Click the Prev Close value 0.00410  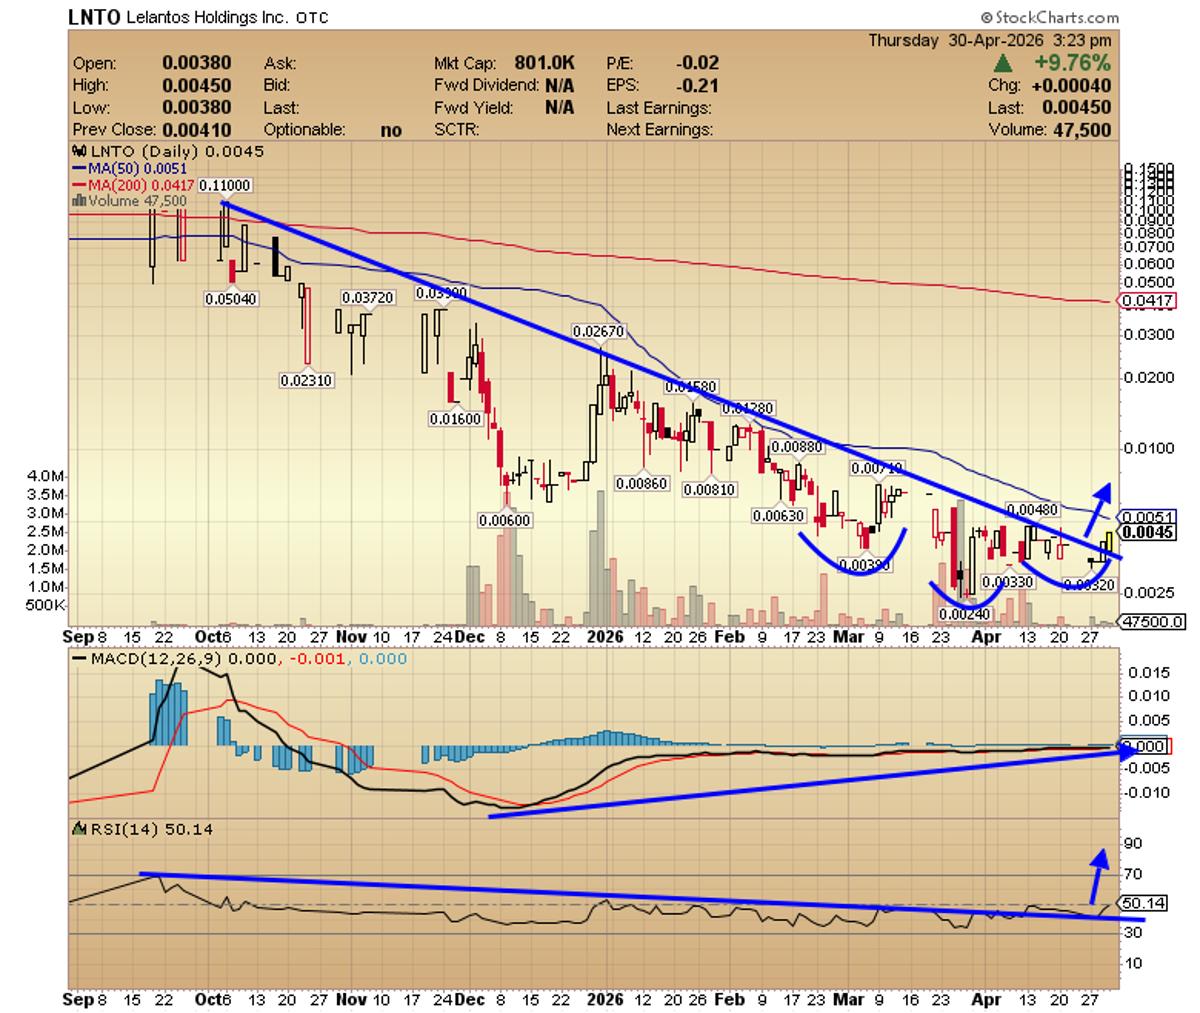point(196,129)
